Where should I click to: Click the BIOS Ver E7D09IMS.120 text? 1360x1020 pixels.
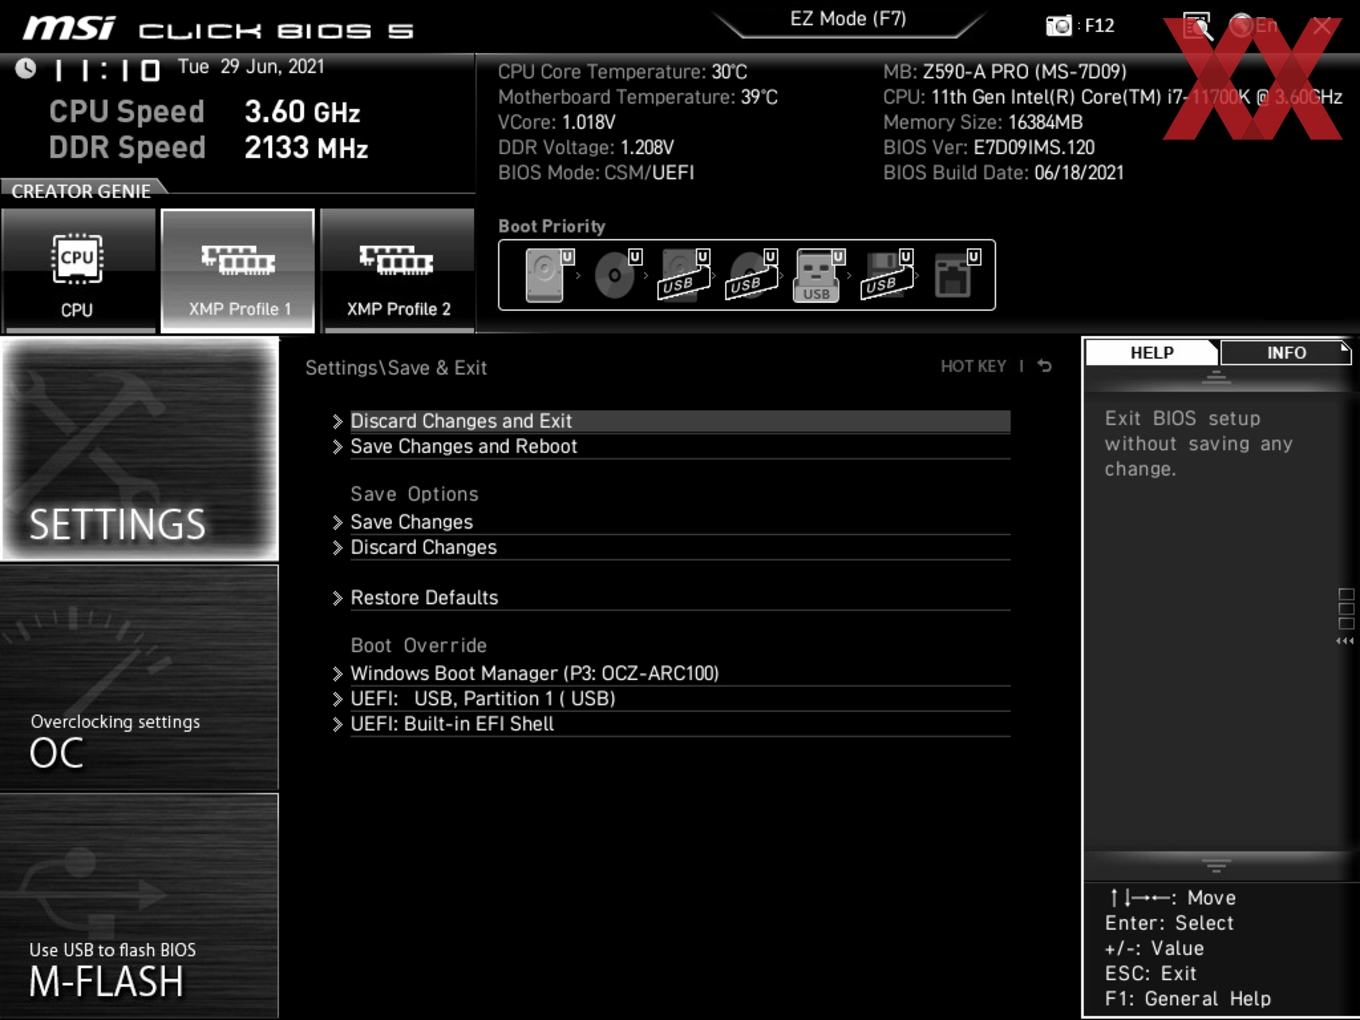(988, 147)
